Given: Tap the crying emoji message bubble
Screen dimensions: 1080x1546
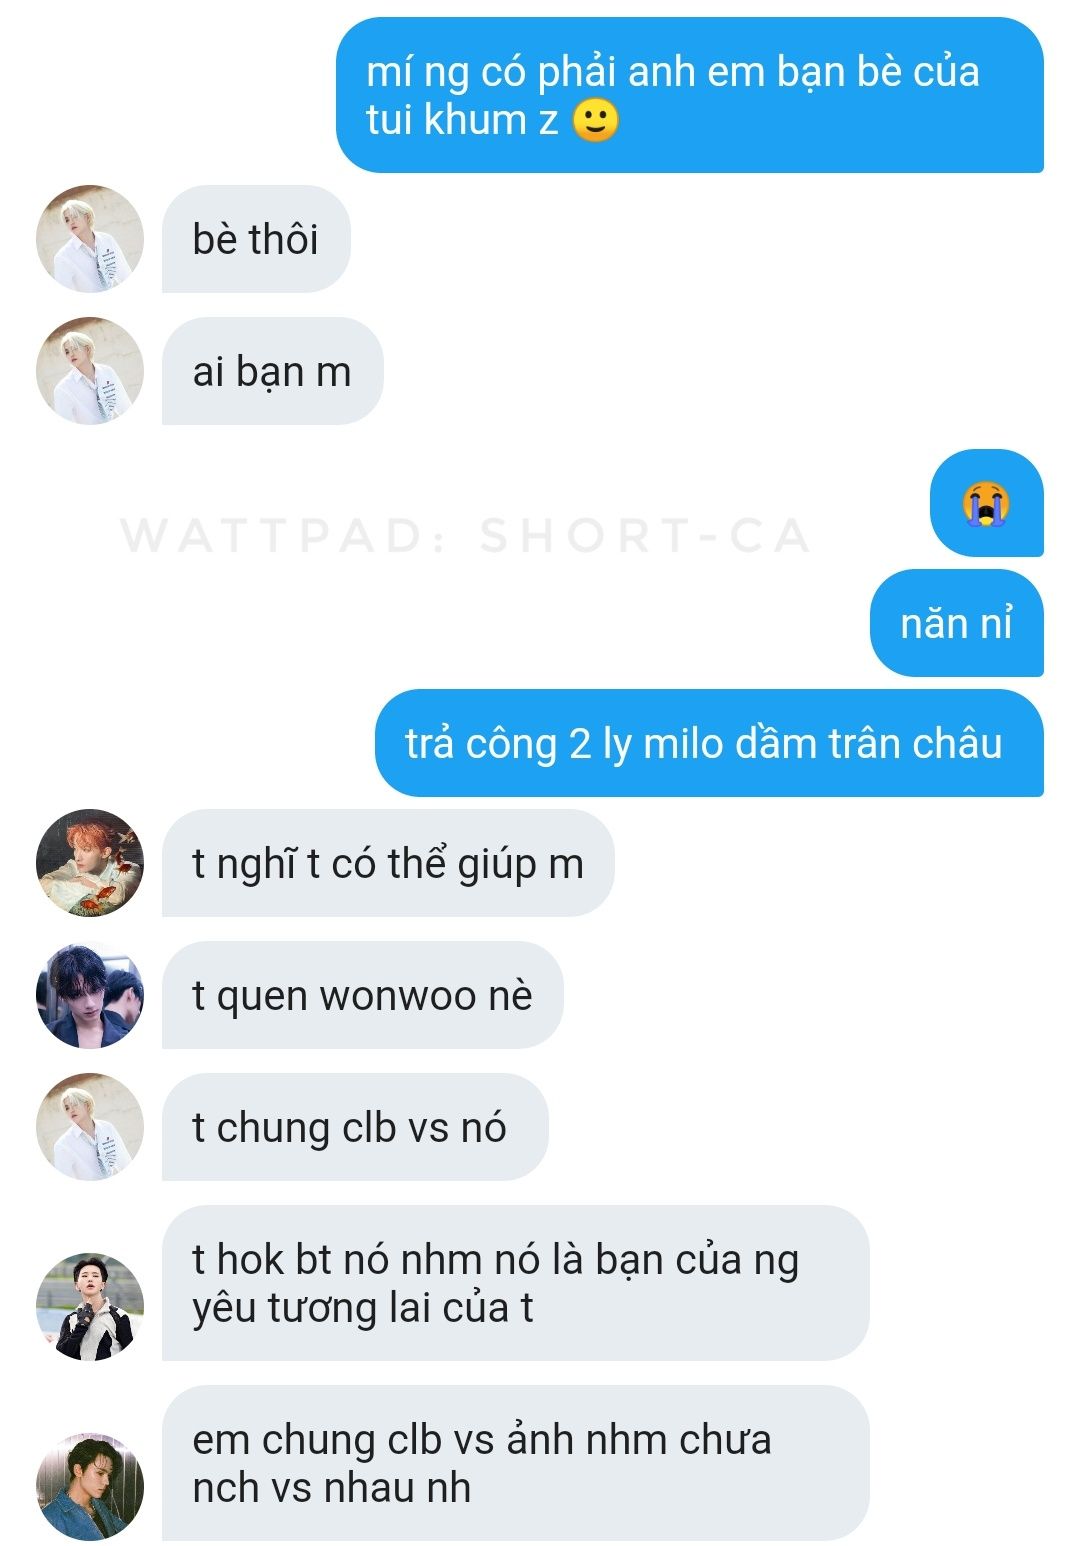Looking at the screenshot, I should [x=987, y=503].
